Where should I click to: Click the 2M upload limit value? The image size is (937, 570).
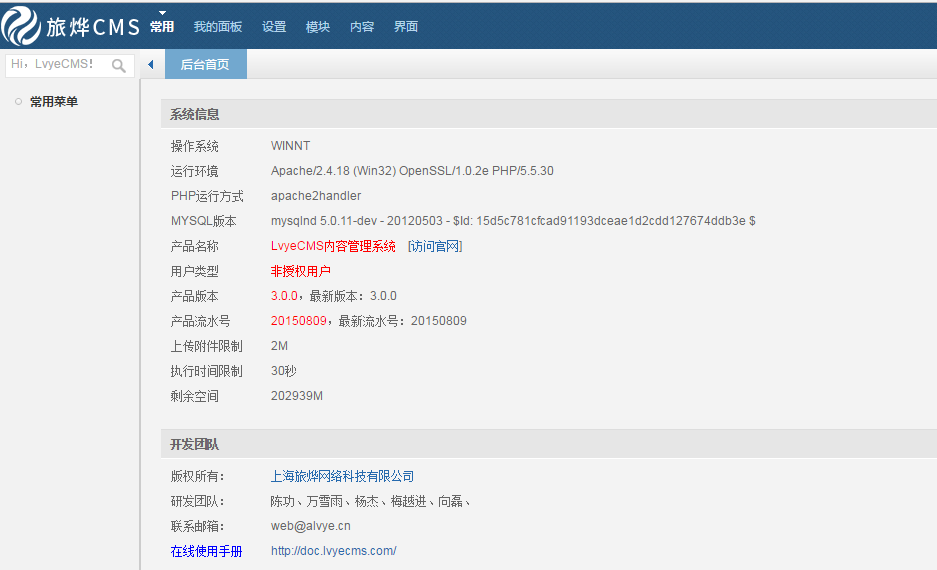(x=279, y=346)
